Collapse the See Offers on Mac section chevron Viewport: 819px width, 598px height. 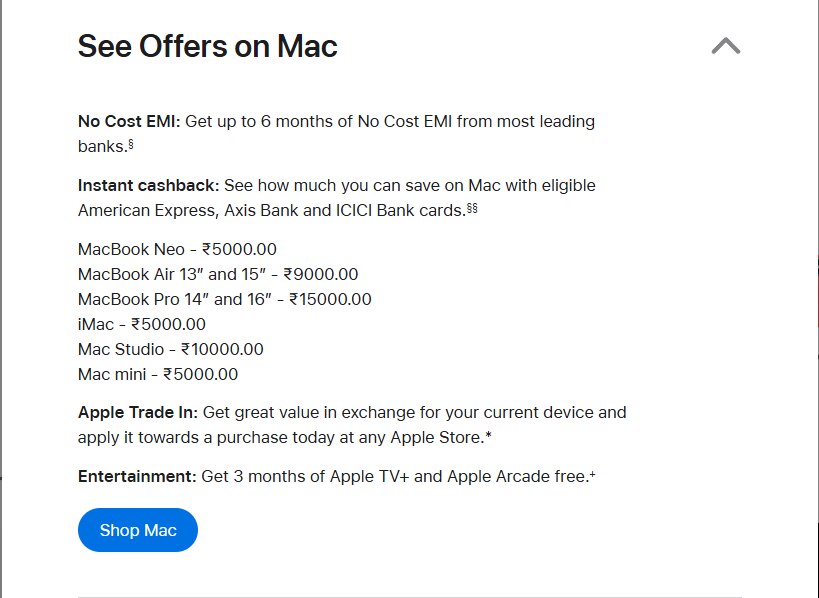click(726, 45)
